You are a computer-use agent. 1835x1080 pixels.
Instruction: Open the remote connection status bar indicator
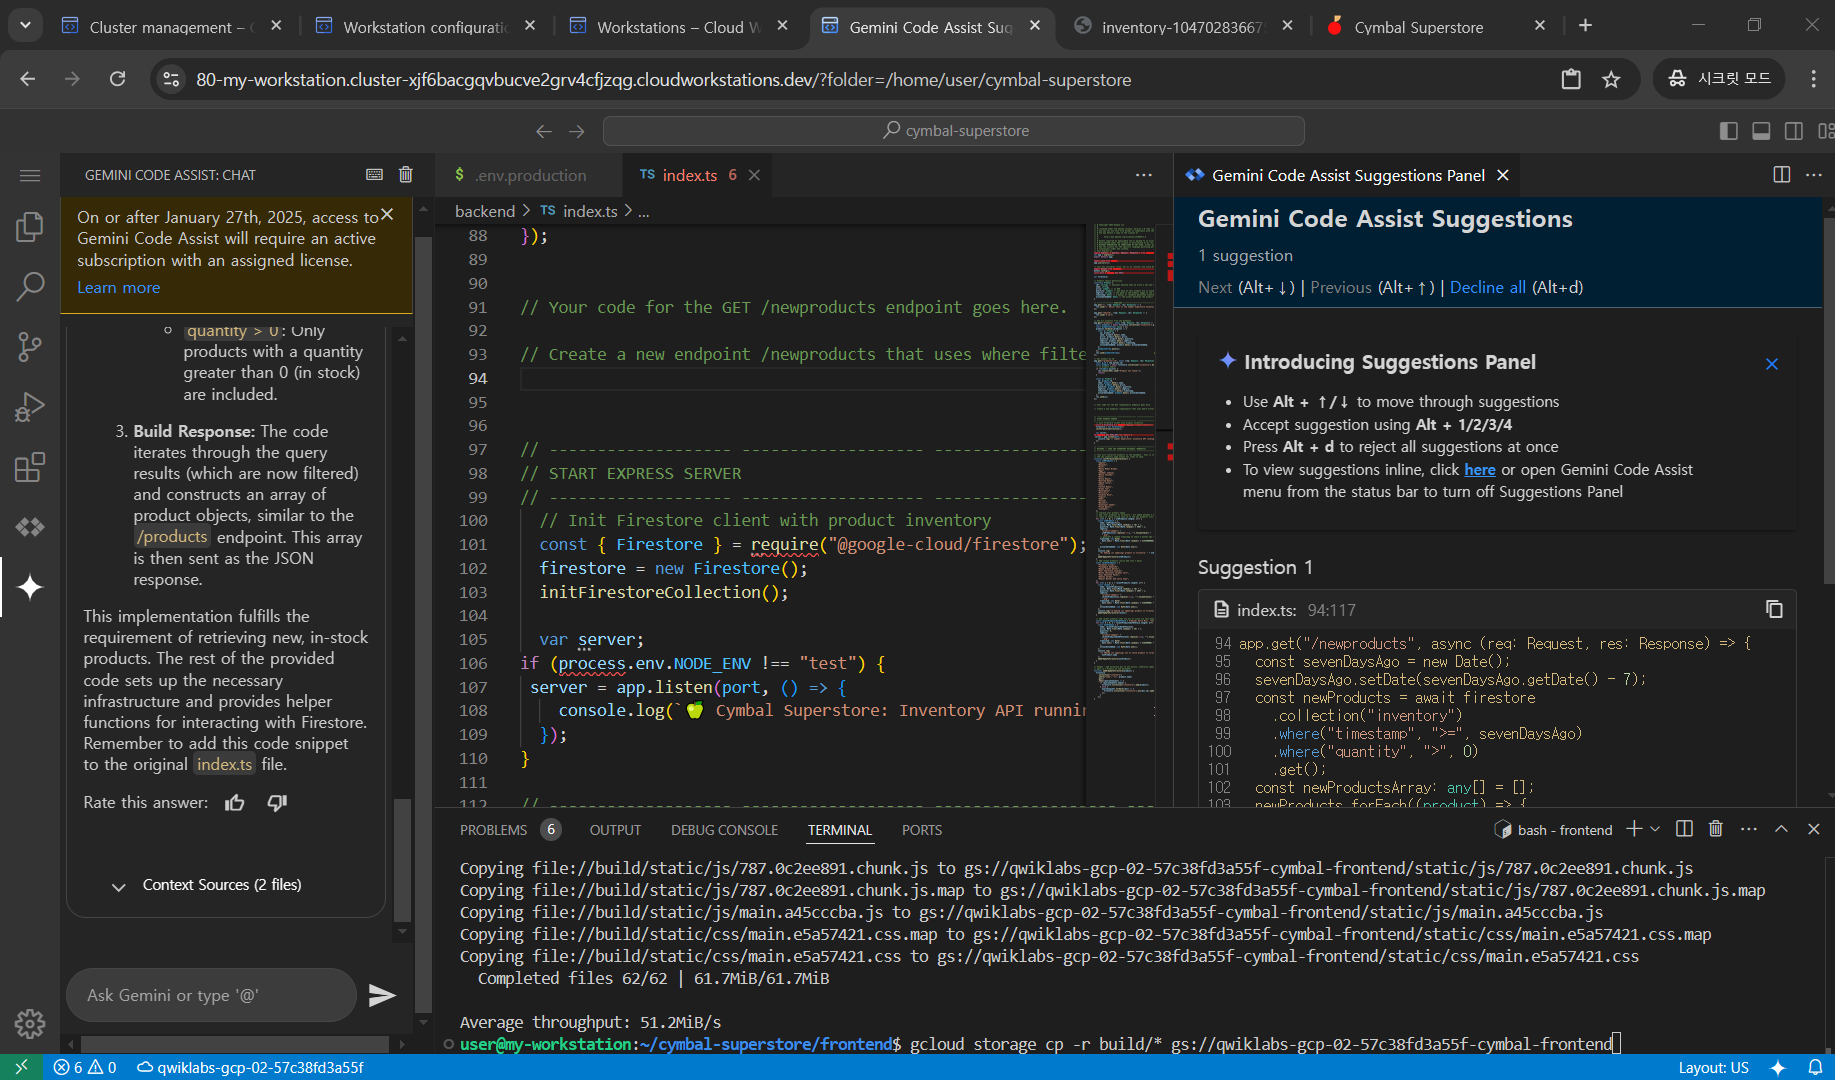click(x=21, y=1067)
